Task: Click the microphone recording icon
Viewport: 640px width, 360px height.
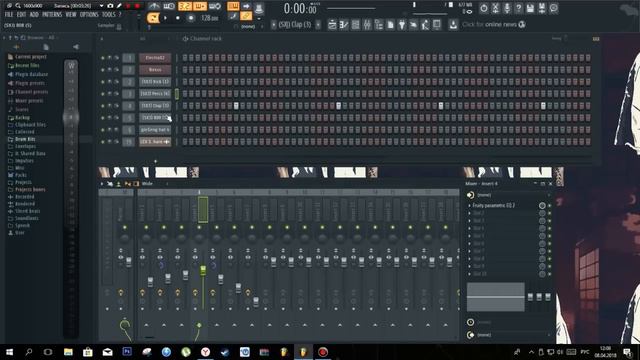Action: pyautogui.click(x=507, y=8)
